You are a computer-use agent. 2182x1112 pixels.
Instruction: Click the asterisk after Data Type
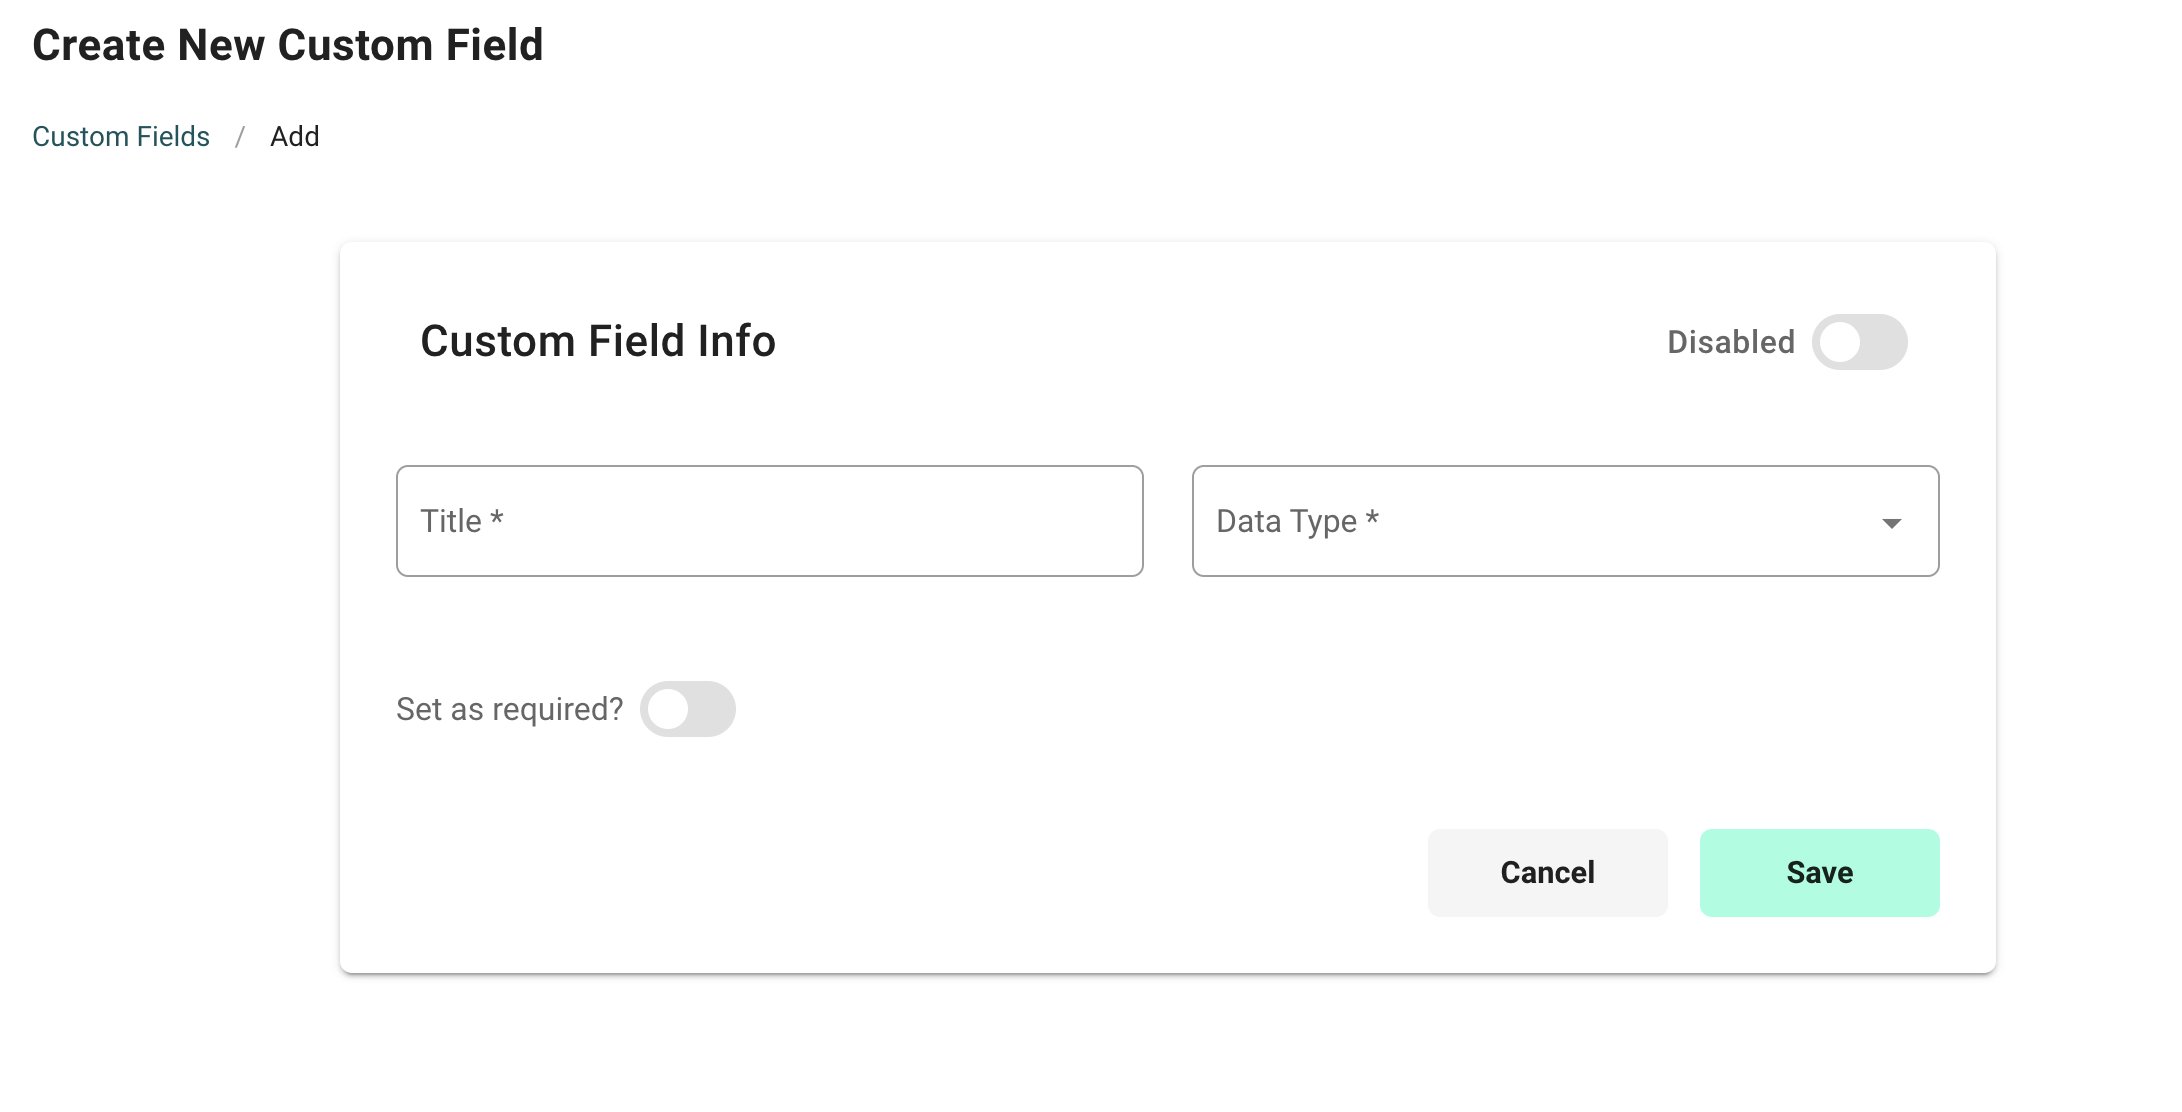1372,518
